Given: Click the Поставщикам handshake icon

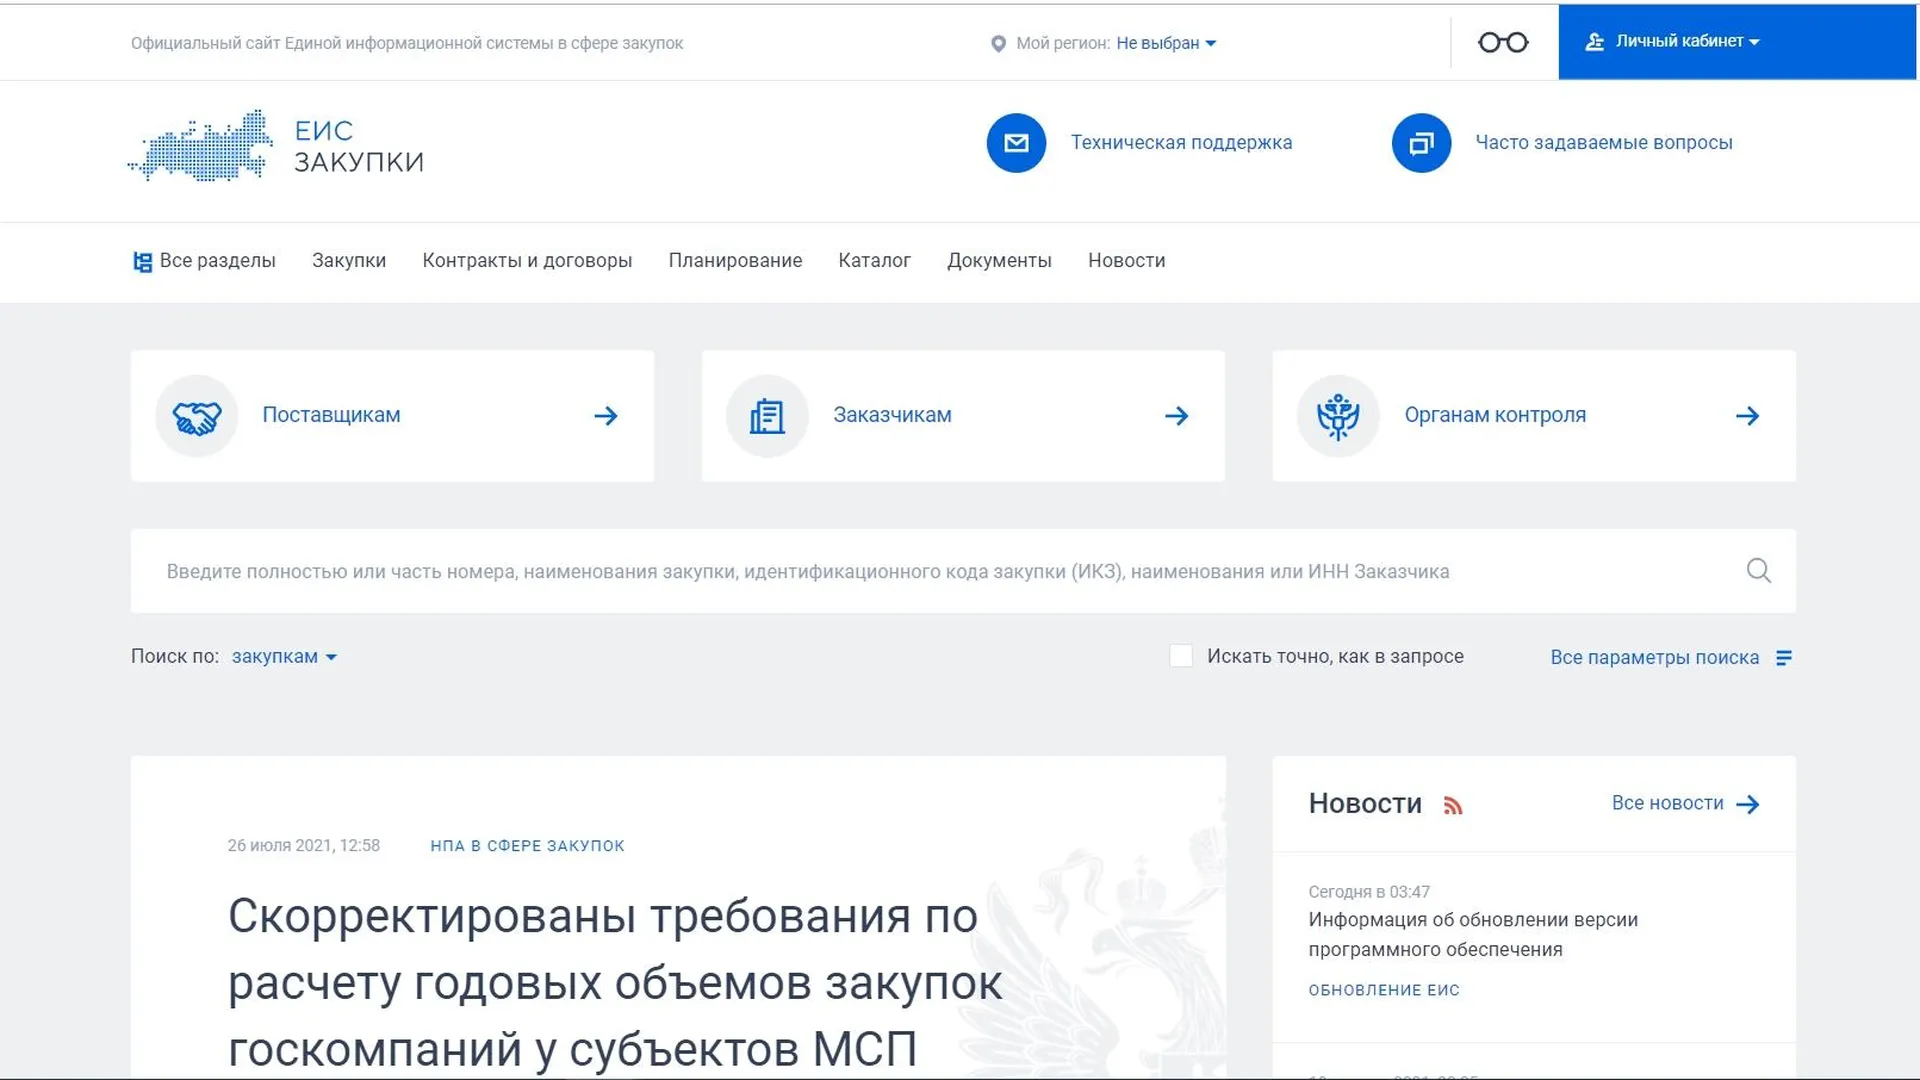Looking at the screenshot, I should click(x=197, y=416).
